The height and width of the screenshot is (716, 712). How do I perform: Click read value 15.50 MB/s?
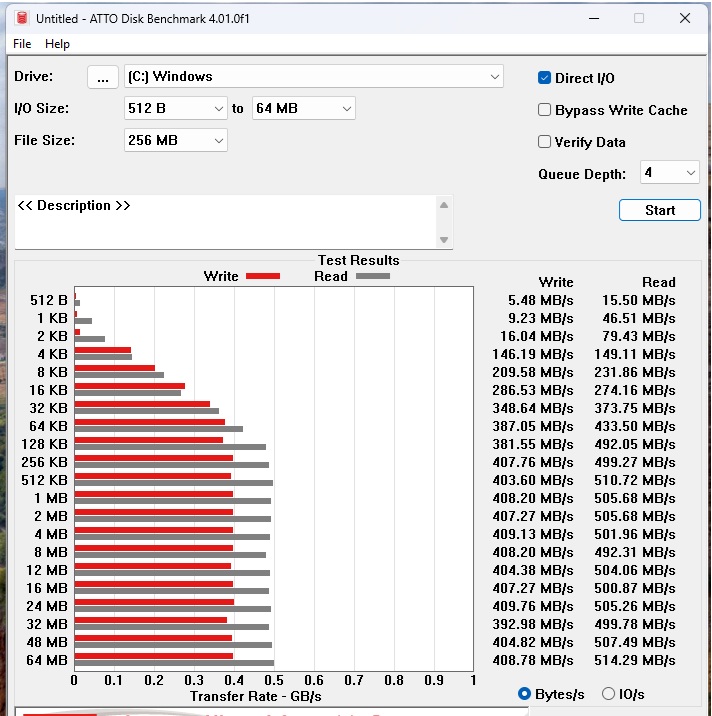638,300
